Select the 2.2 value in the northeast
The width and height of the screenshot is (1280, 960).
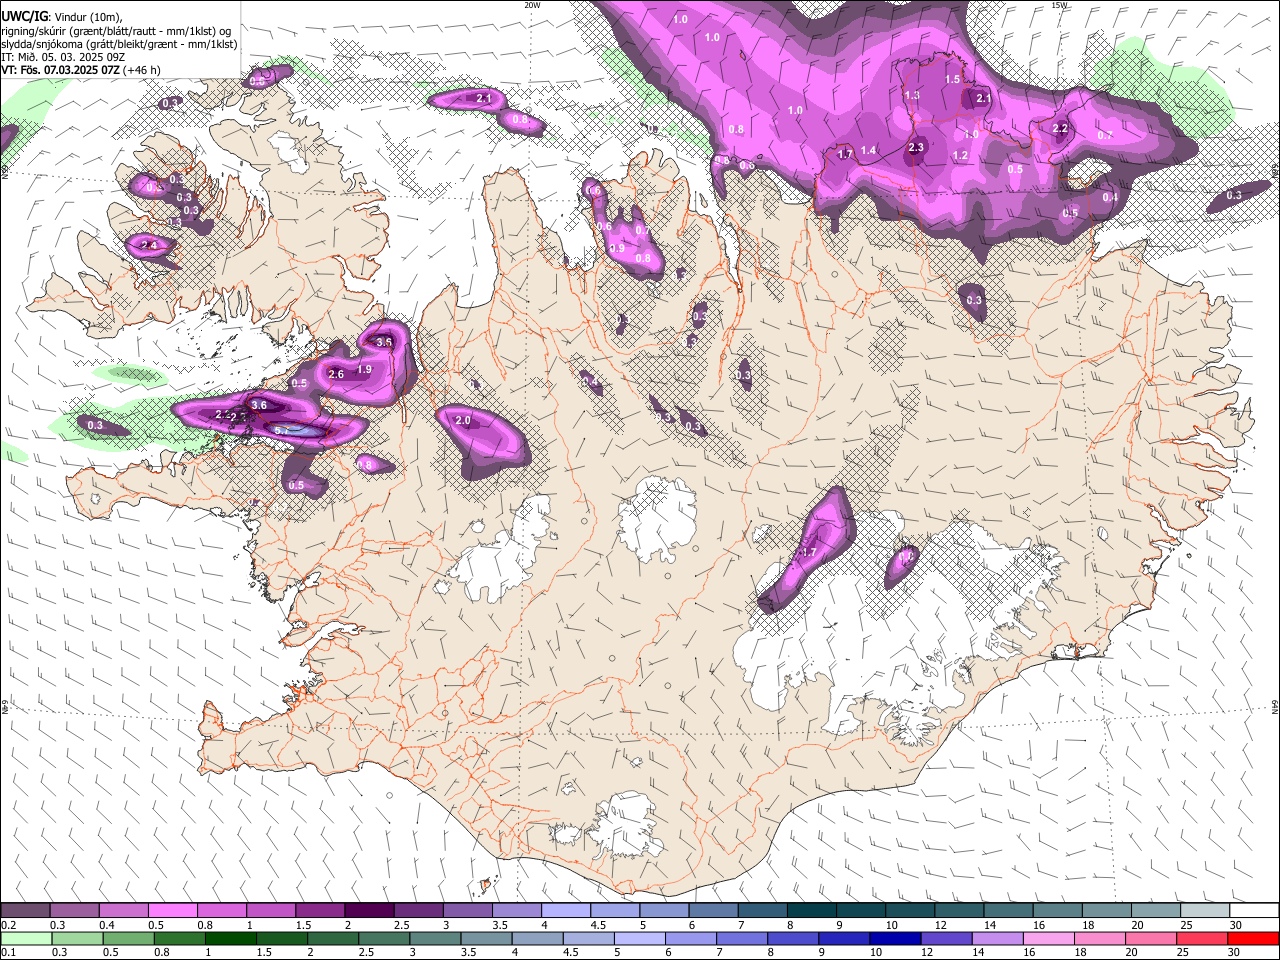pyautogui.click(x=1060, y=129)
